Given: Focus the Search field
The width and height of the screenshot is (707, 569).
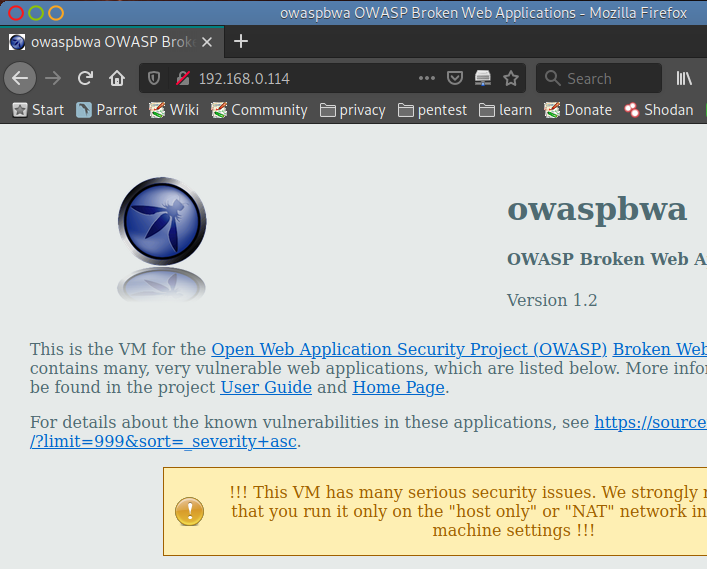Looking at the screenshot, I should 599,78.
